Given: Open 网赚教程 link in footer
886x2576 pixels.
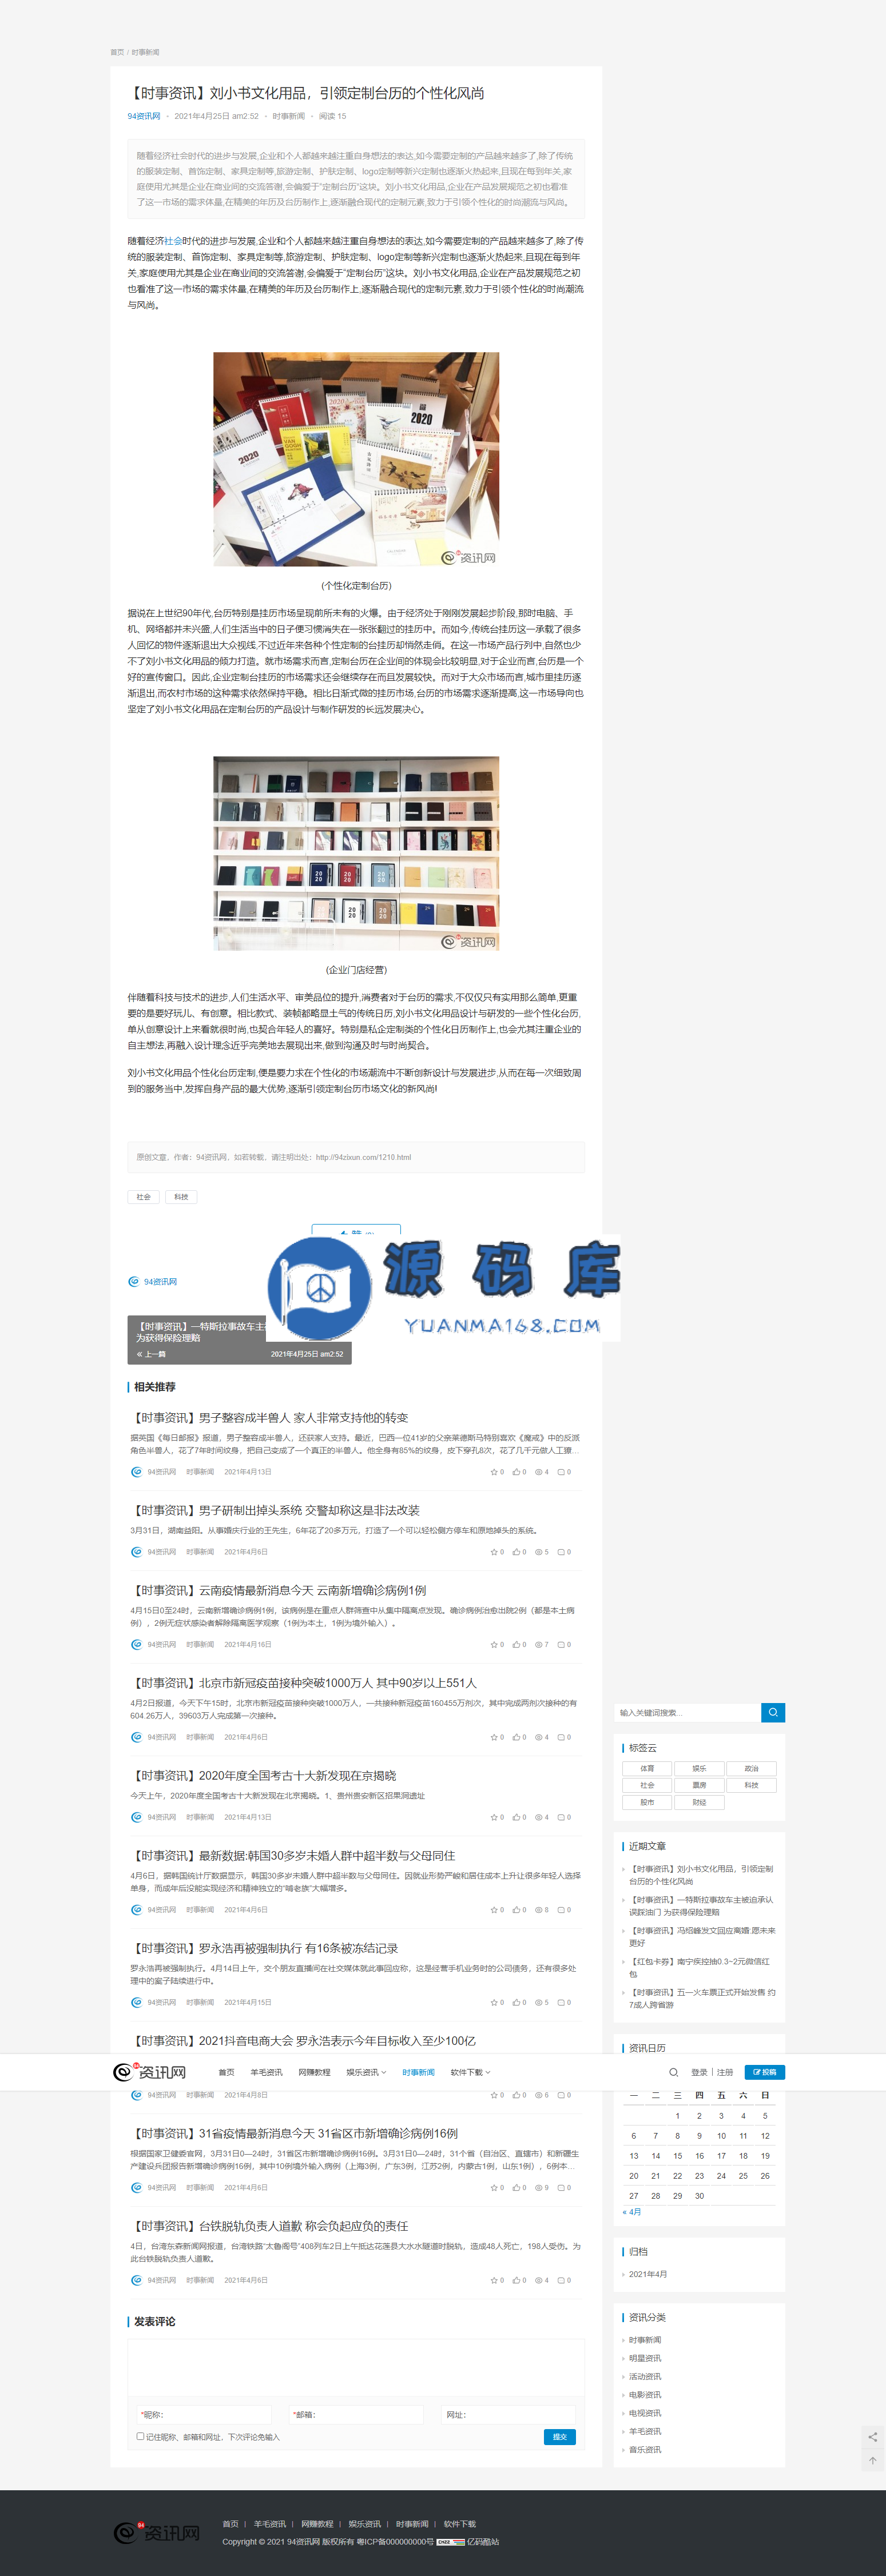Looking at the screenshot, I should pos(317,2524).
